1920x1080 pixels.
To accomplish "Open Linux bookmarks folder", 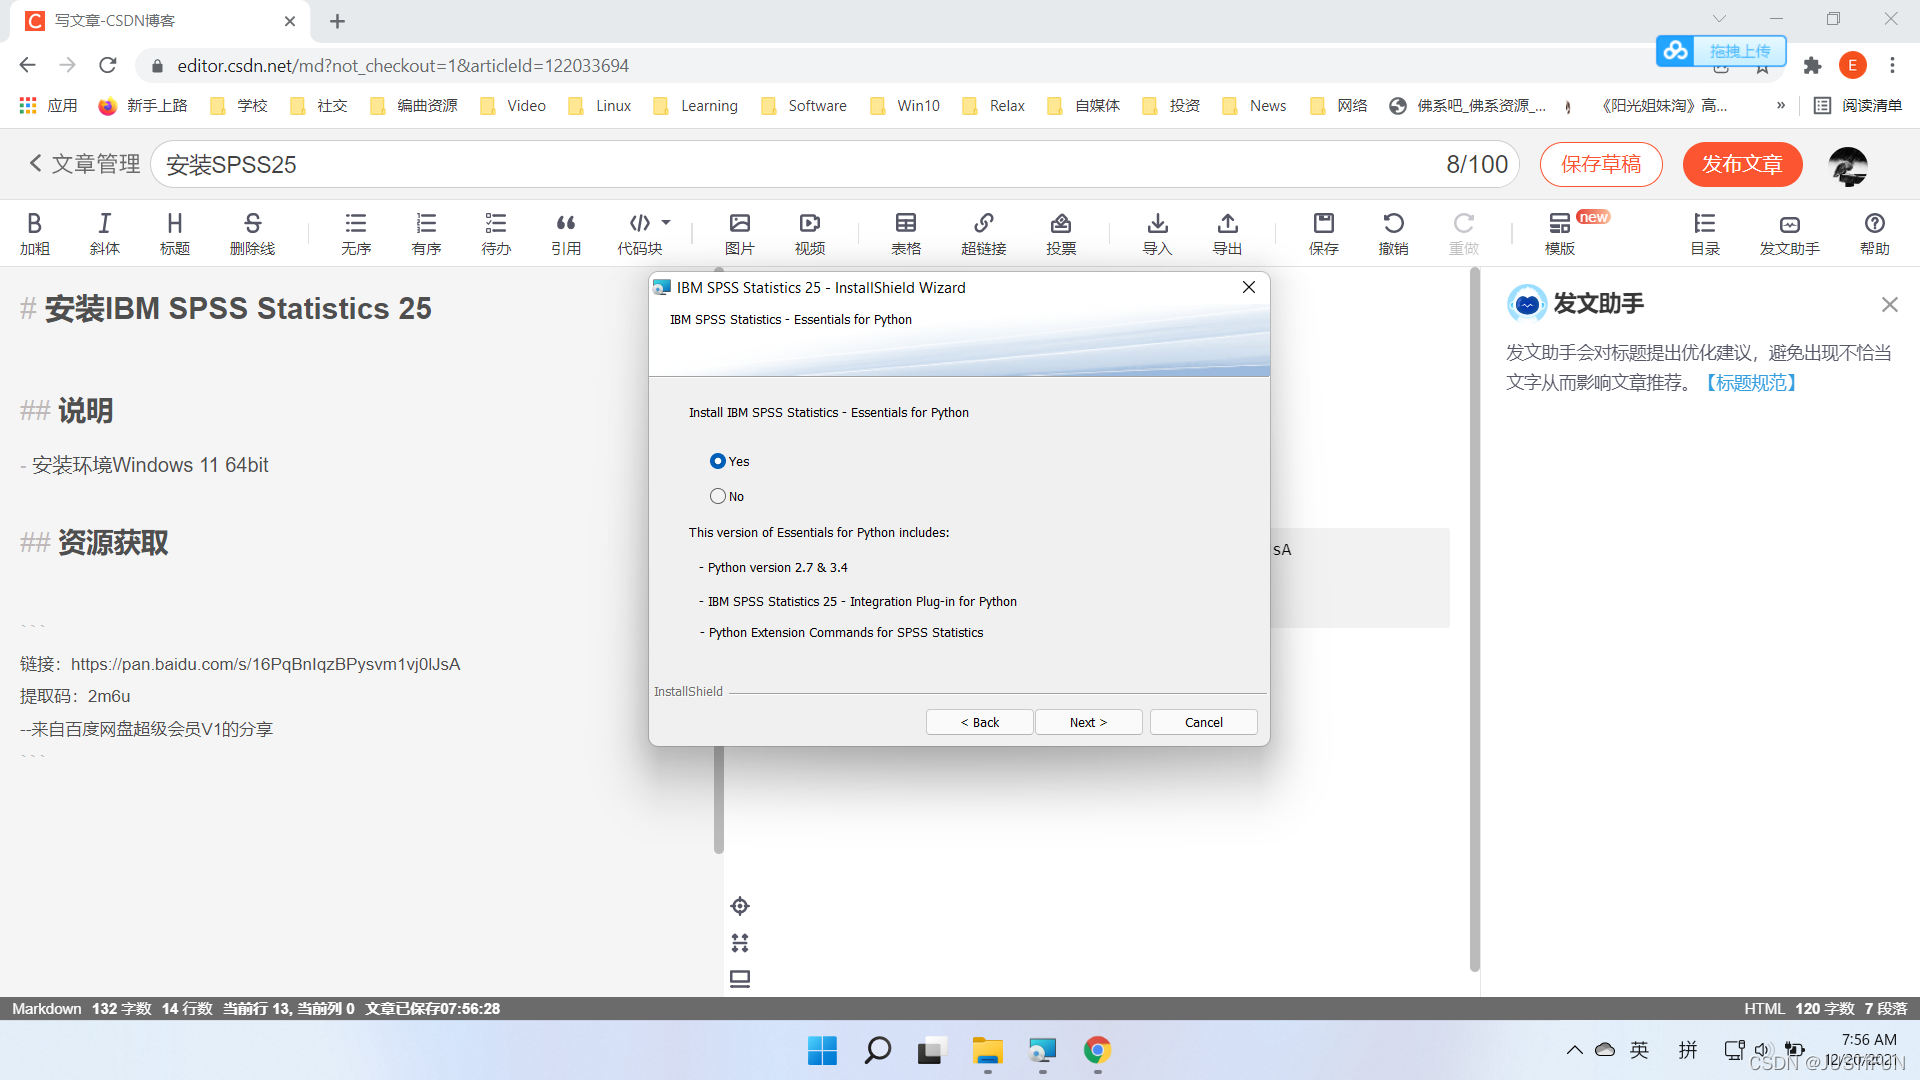I will click(x=600, y=106).
